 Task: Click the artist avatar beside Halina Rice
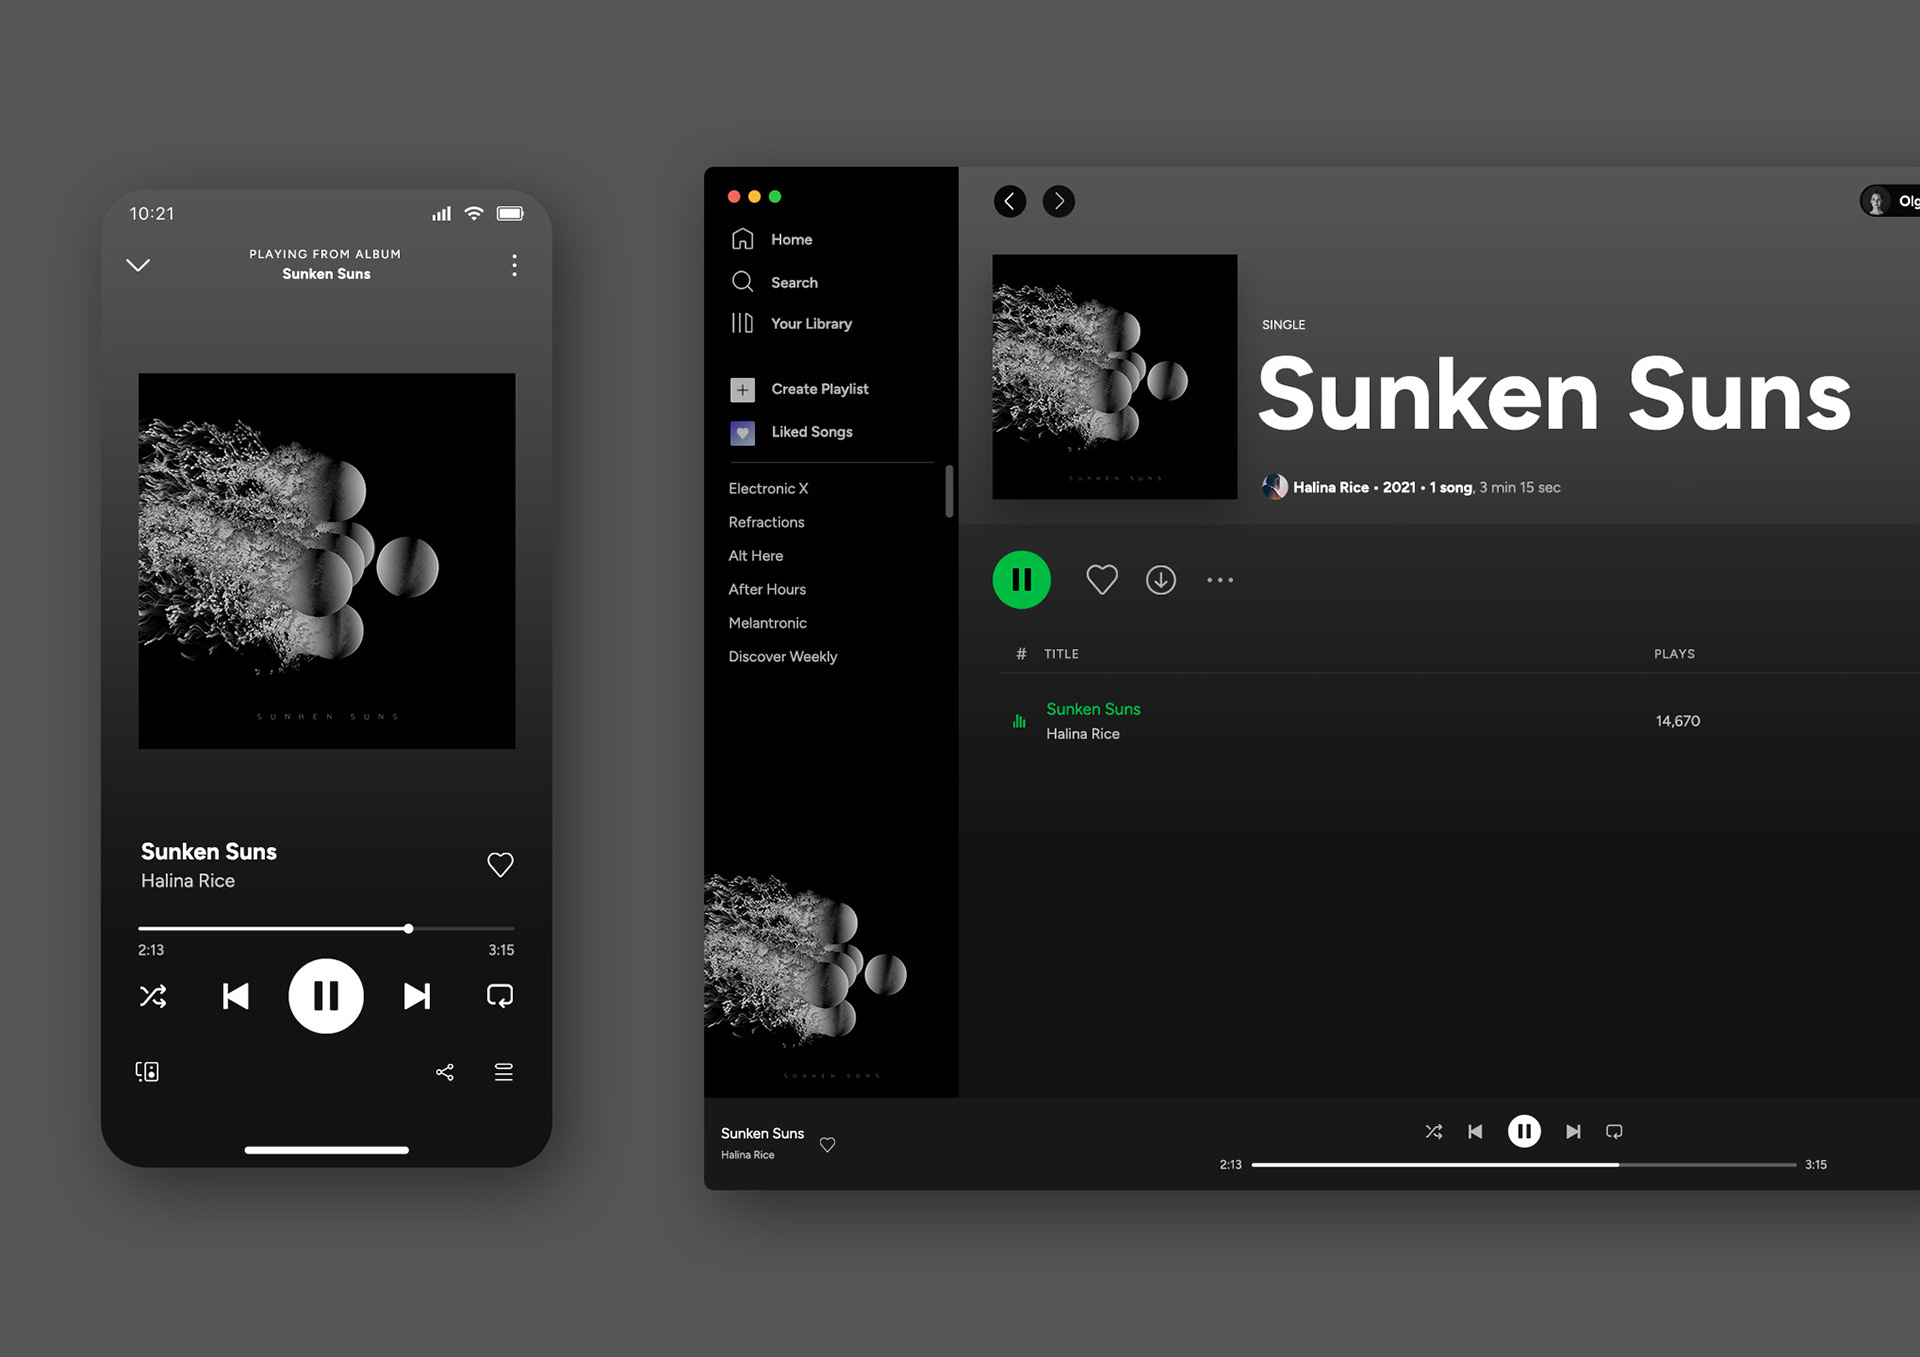pyautogui.click(x=1275, y=487)
